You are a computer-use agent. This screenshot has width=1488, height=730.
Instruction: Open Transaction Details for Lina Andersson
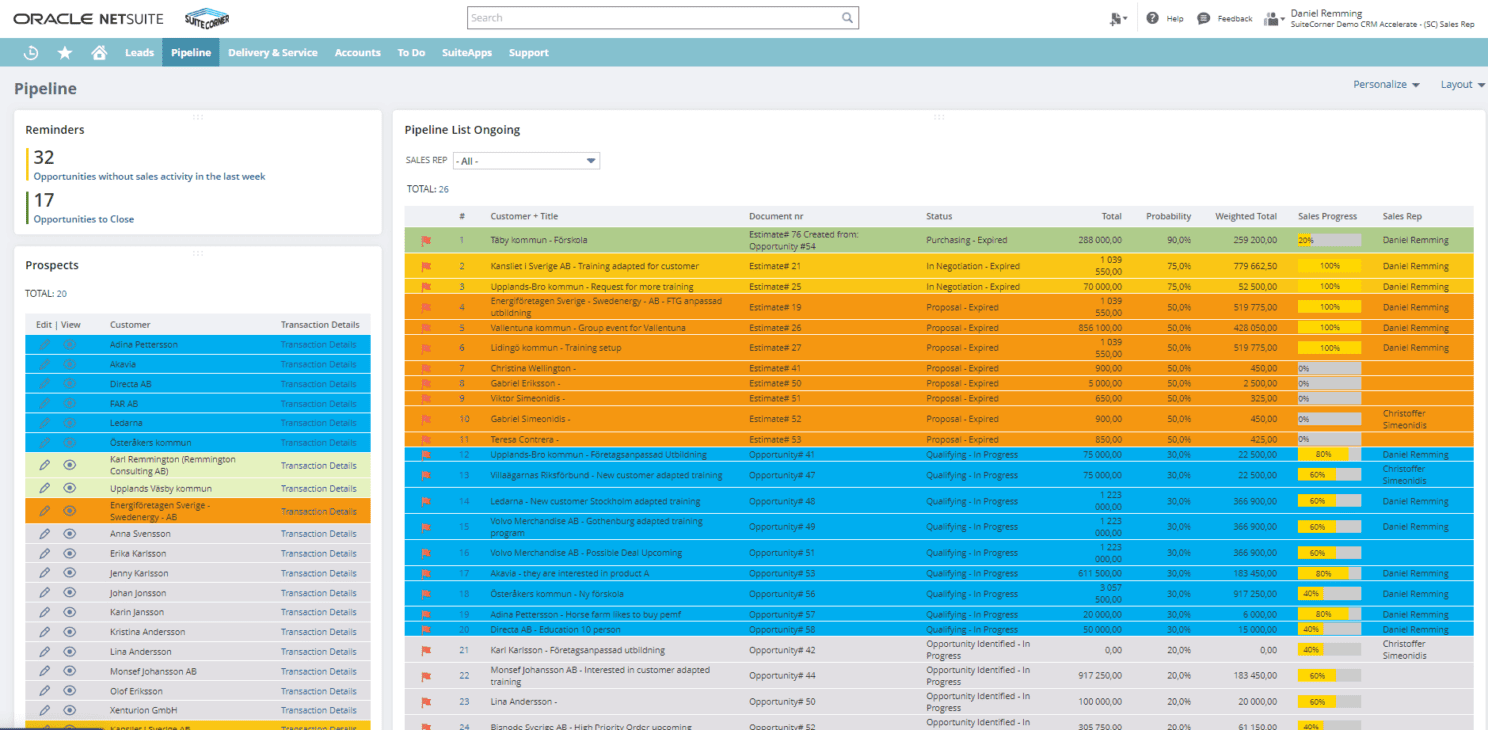tap(318, 652)
